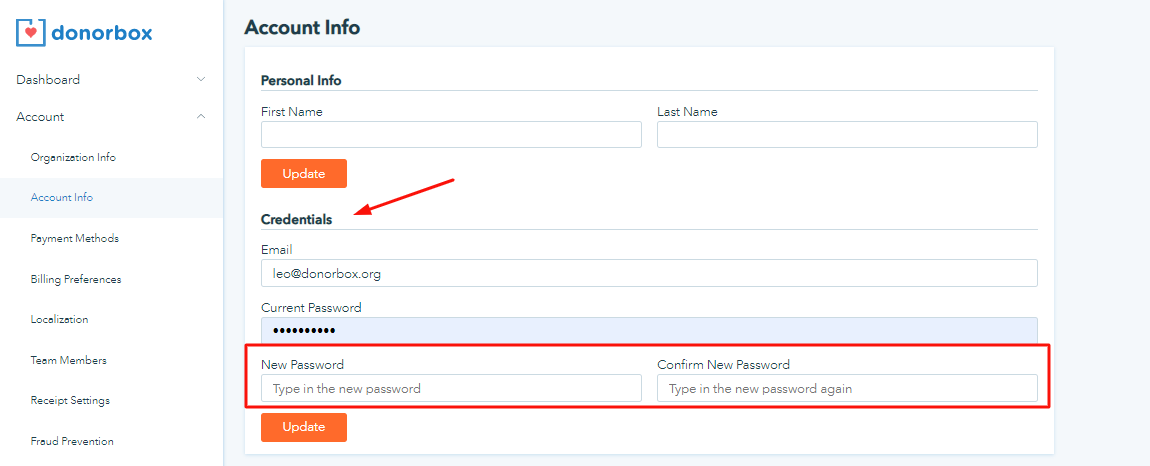Click the First Name input field
Viewport: 1150px width, 466px height.
tap(451, 135)
